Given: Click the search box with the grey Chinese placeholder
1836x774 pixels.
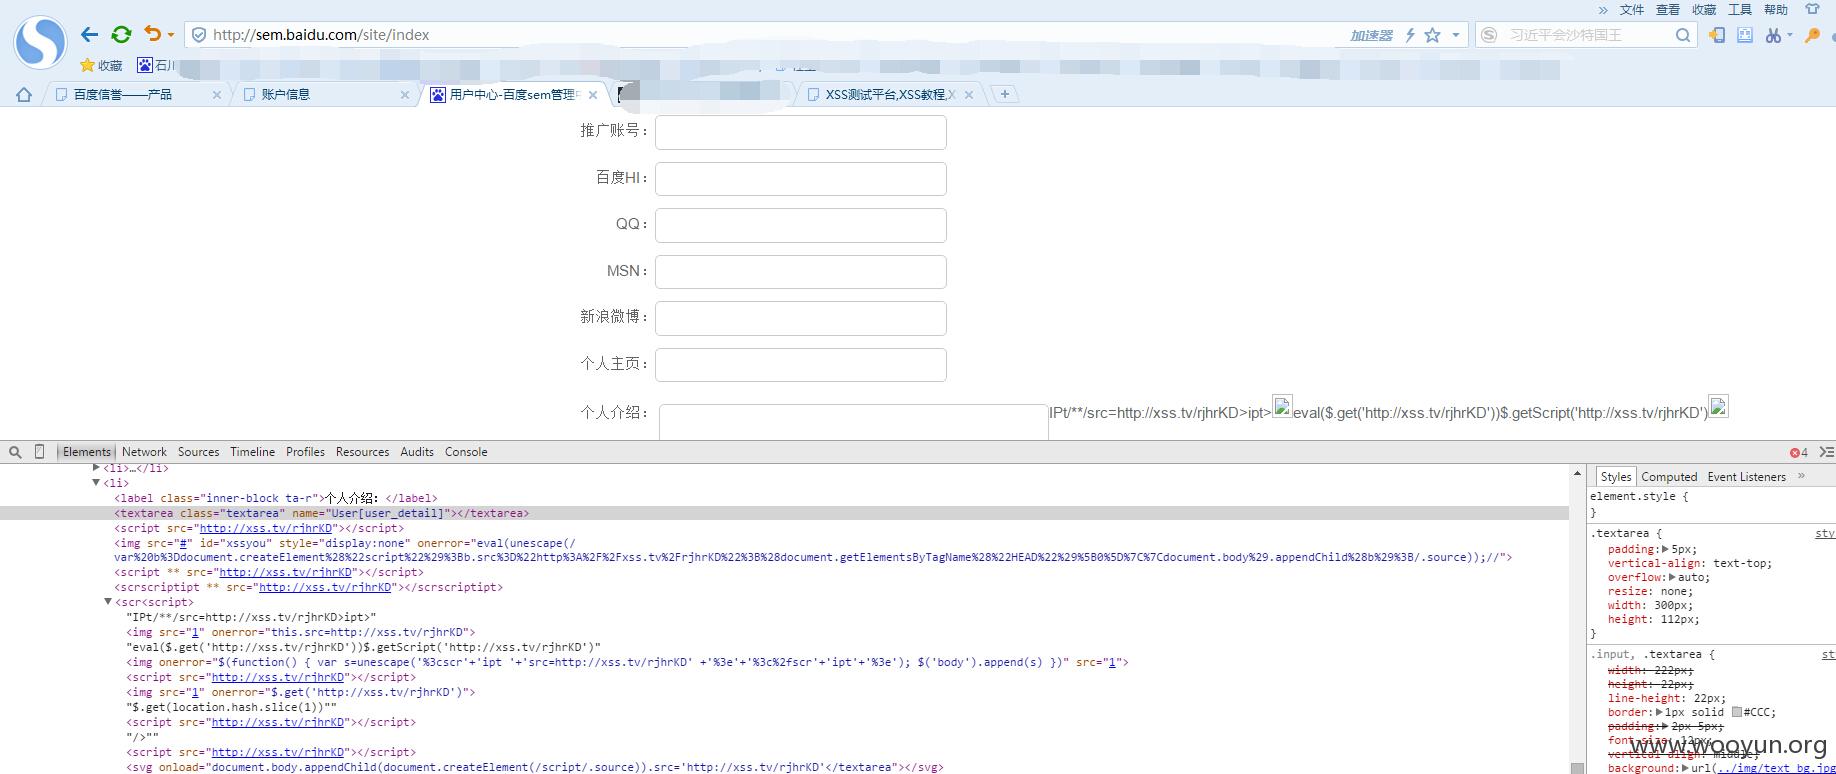Looking at the screenshot, I should [x=1588, y=35].
